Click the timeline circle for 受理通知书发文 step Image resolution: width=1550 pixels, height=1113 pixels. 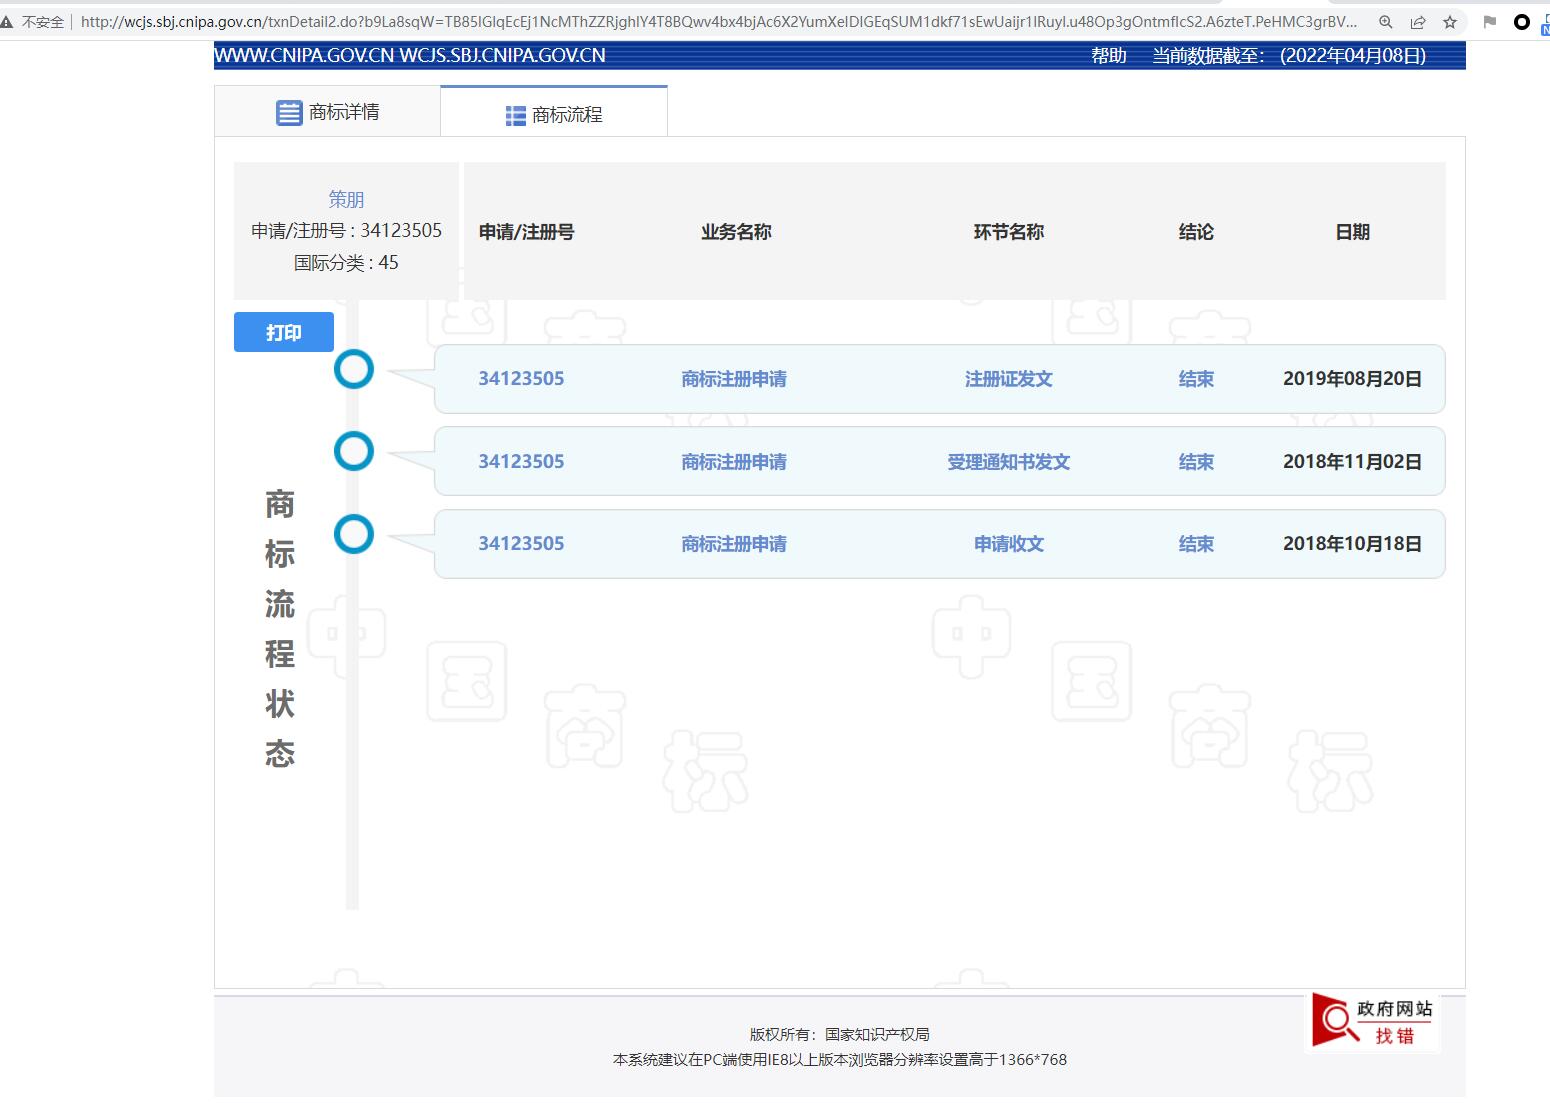pyautogui.click(x=354, y=451)
